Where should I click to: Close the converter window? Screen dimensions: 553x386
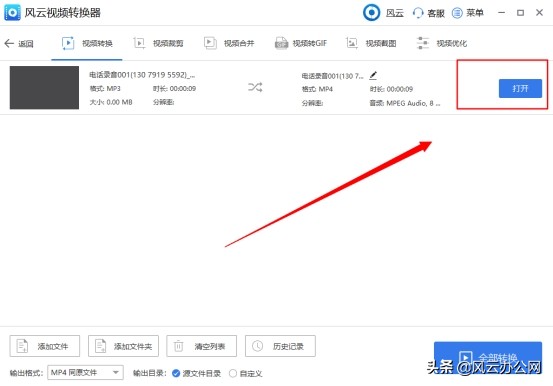539,13
